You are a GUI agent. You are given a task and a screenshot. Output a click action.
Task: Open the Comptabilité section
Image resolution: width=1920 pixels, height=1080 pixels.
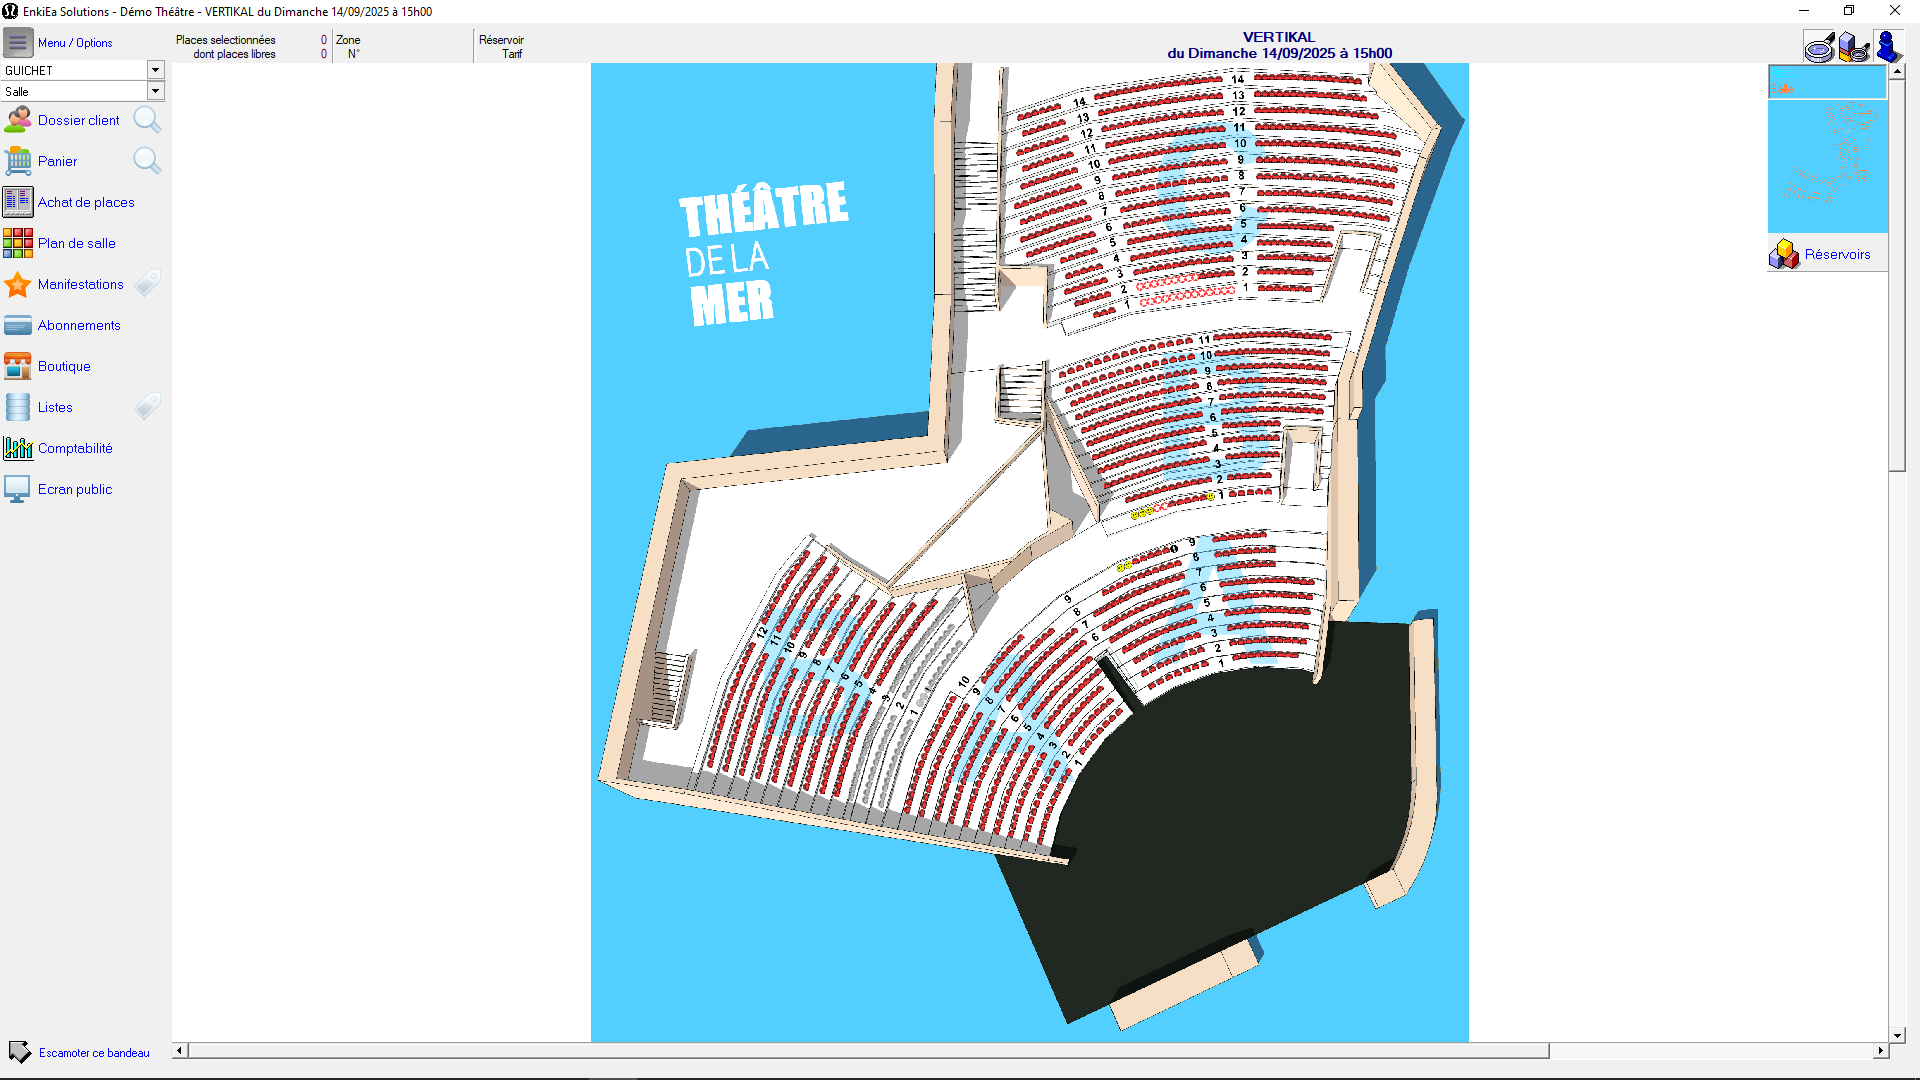click(75, 448)
